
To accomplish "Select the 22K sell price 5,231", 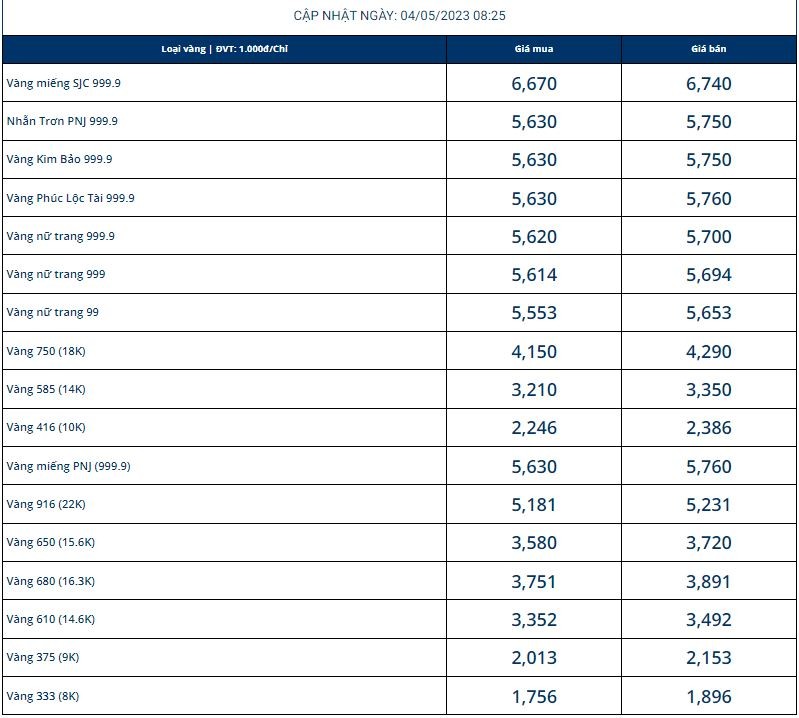I will 709,505.
